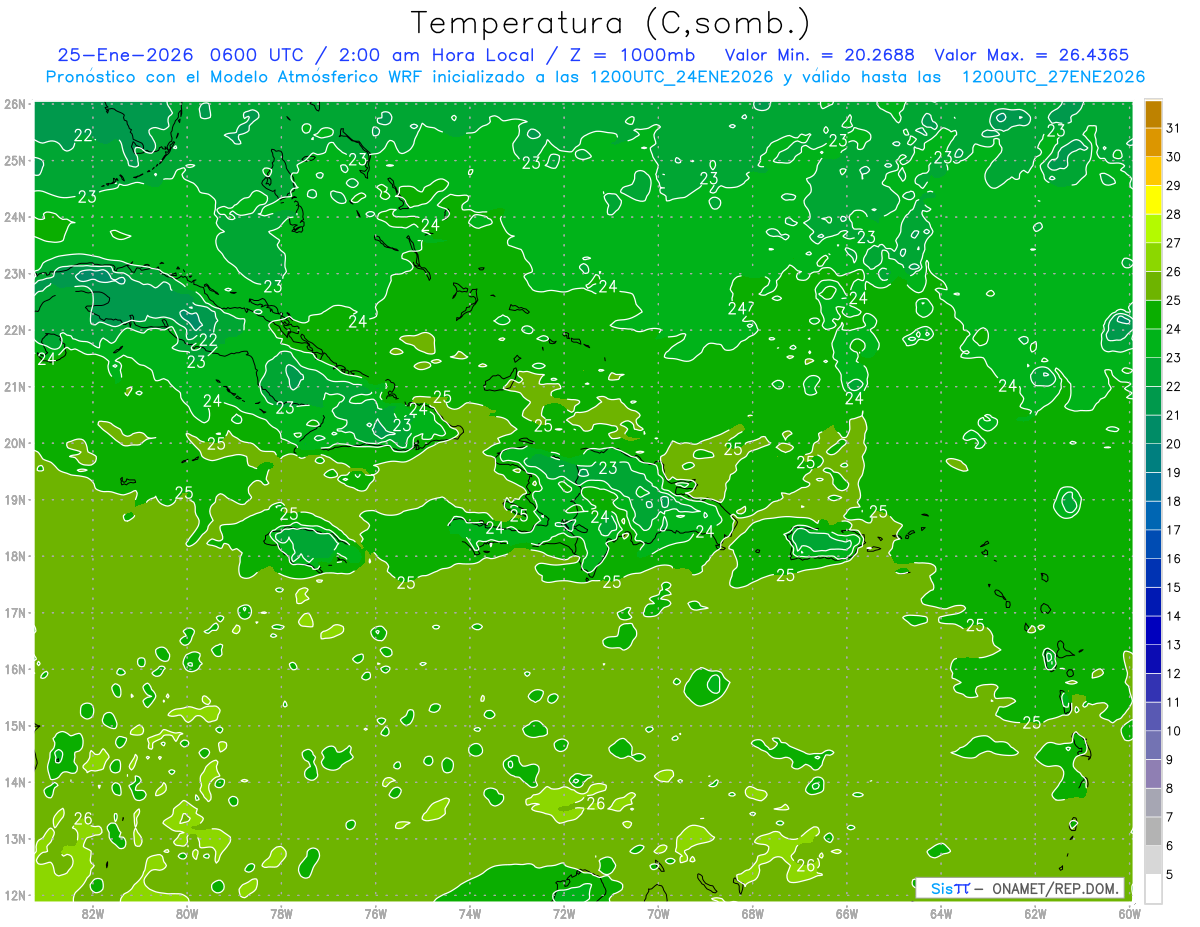This screenshot has width=1200, height=927.
Task: Click the "82W" longitude axis label
Action: click(92, 913)
